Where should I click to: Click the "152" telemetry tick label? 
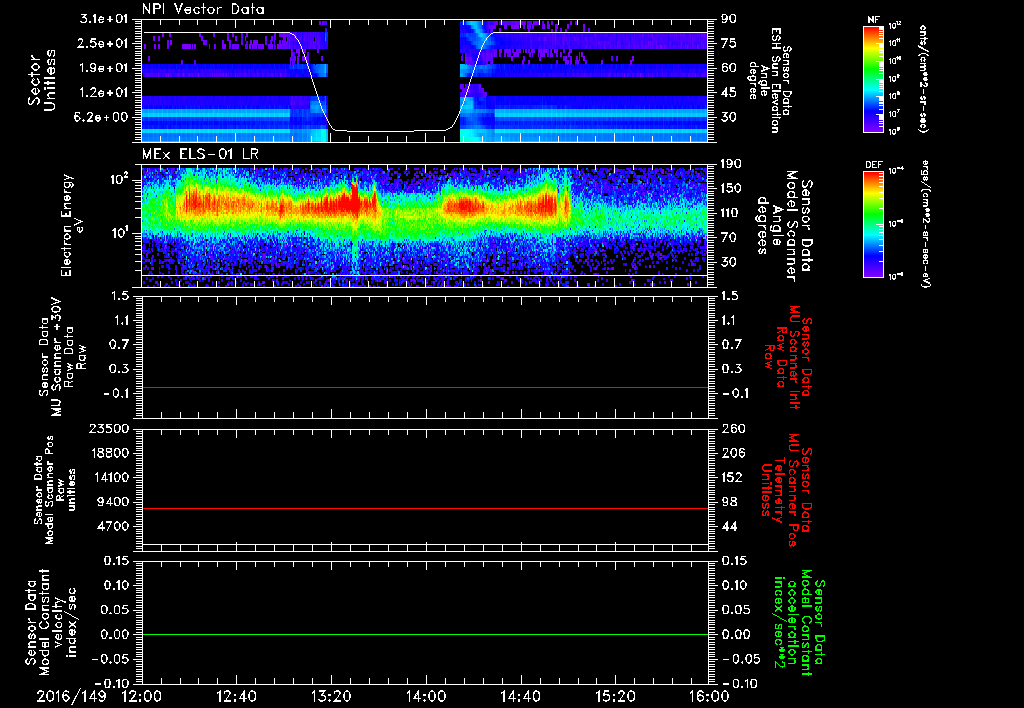pyautogui.click(x=731, y=477)
